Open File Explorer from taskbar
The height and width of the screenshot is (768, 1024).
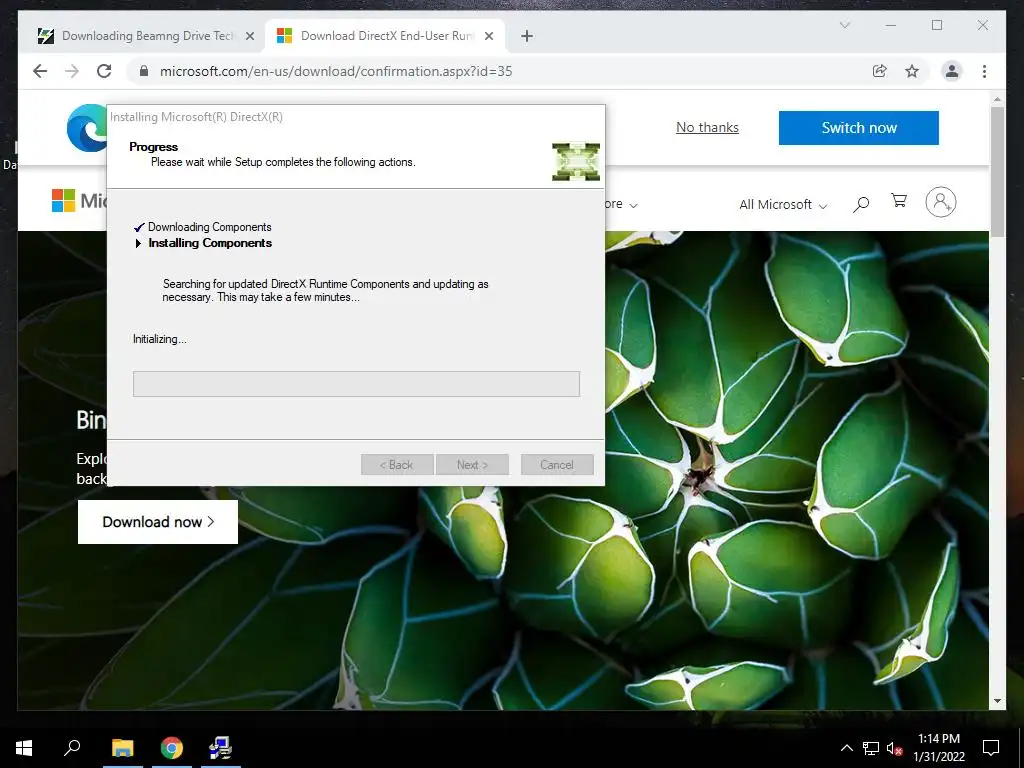pyautogui.click(x=122, y=747)
